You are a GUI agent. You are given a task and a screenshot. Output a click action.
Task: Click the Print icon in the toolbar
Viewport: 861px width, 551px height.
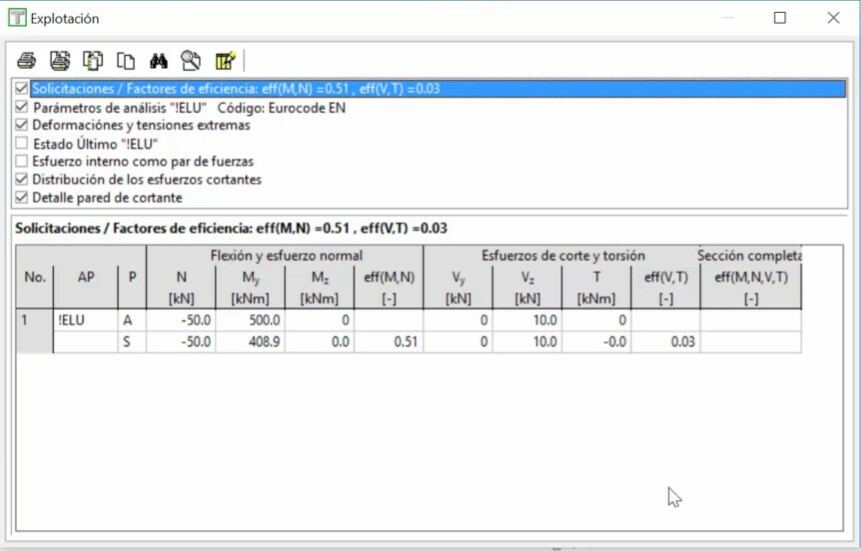(26, 60)
